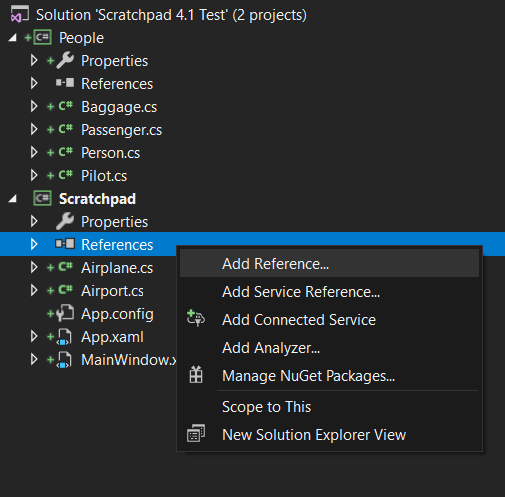
Task: Select New Solution Explorer View menu item
Action: [329, 435]
